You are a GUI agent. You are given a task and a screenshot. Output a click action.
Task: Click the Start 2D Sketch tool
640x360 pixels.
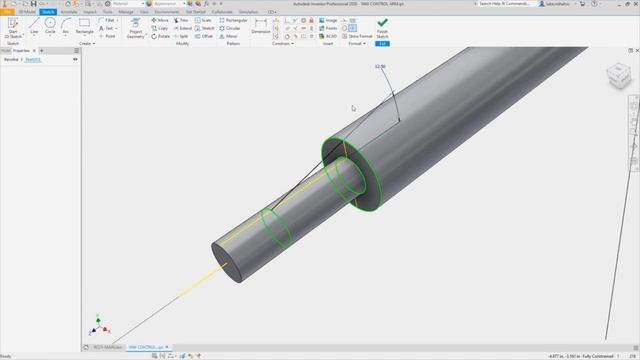click(13, 28)
